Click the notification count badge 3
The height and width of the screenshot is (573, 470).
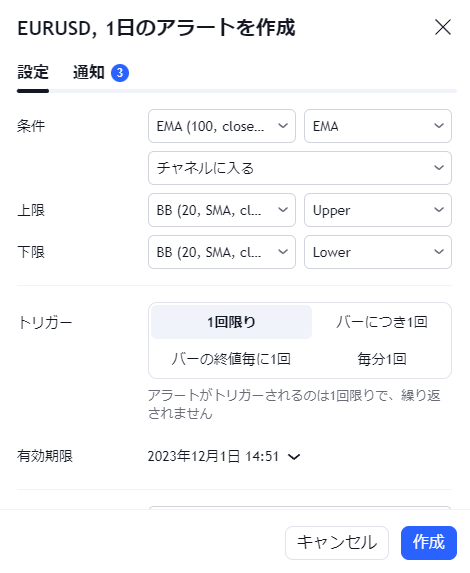(120, 73)
